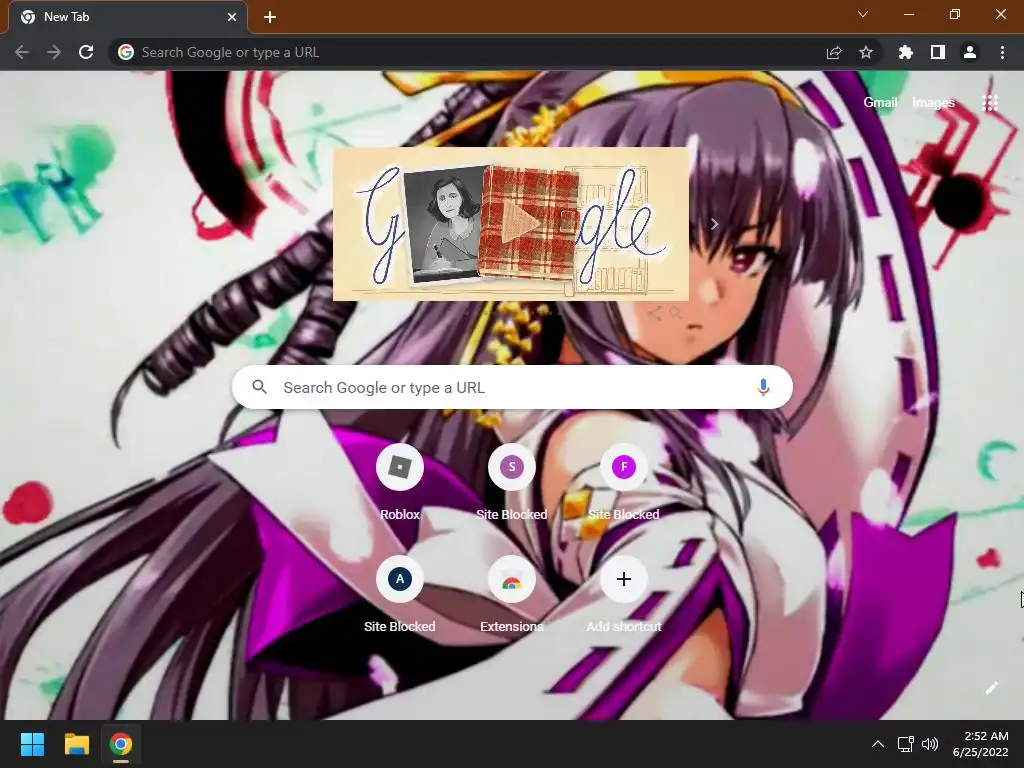
Task: Open the Extensions puzzle piece menu
Action: [905, 52]
